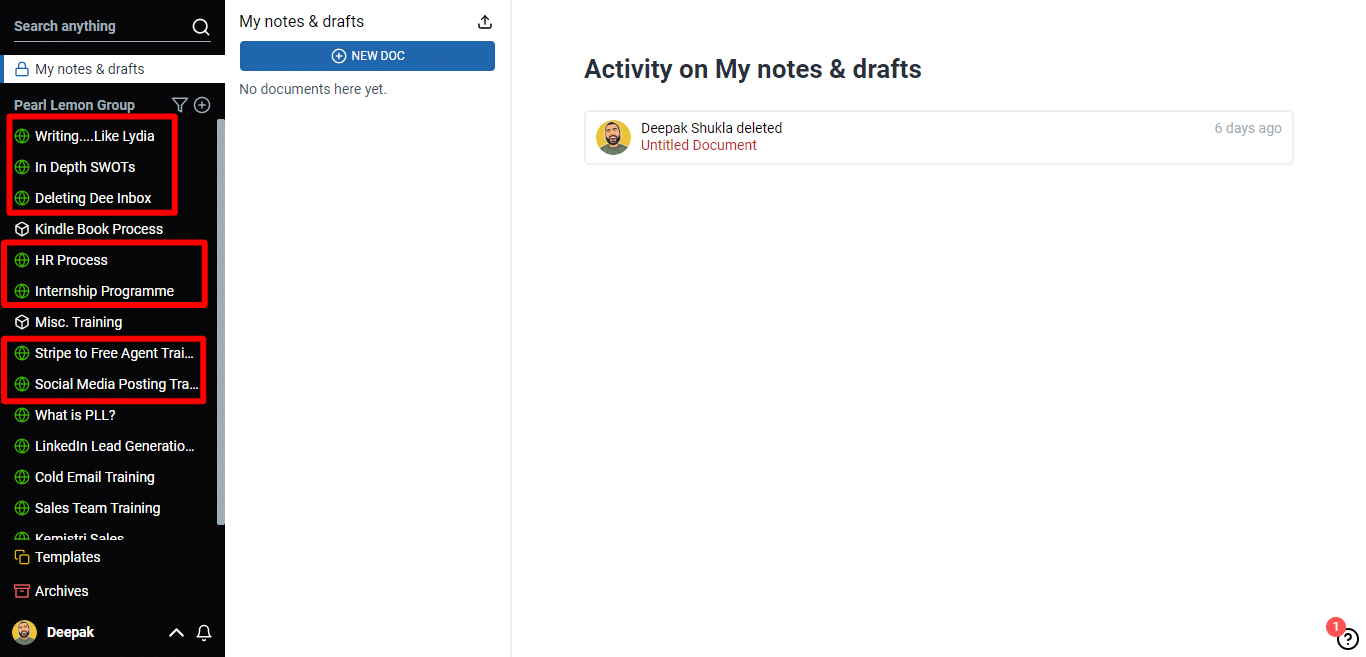Open the Pearl Lemon Group workspace header
The image size is (1366, 657).
(74, 105)
